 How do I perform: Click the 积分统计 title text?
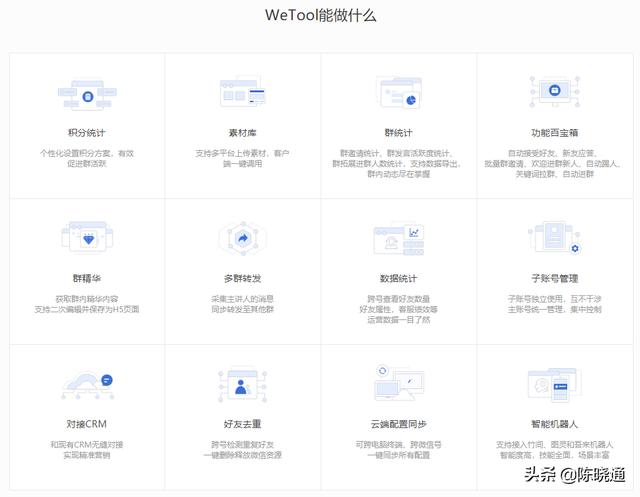point(86,133)
